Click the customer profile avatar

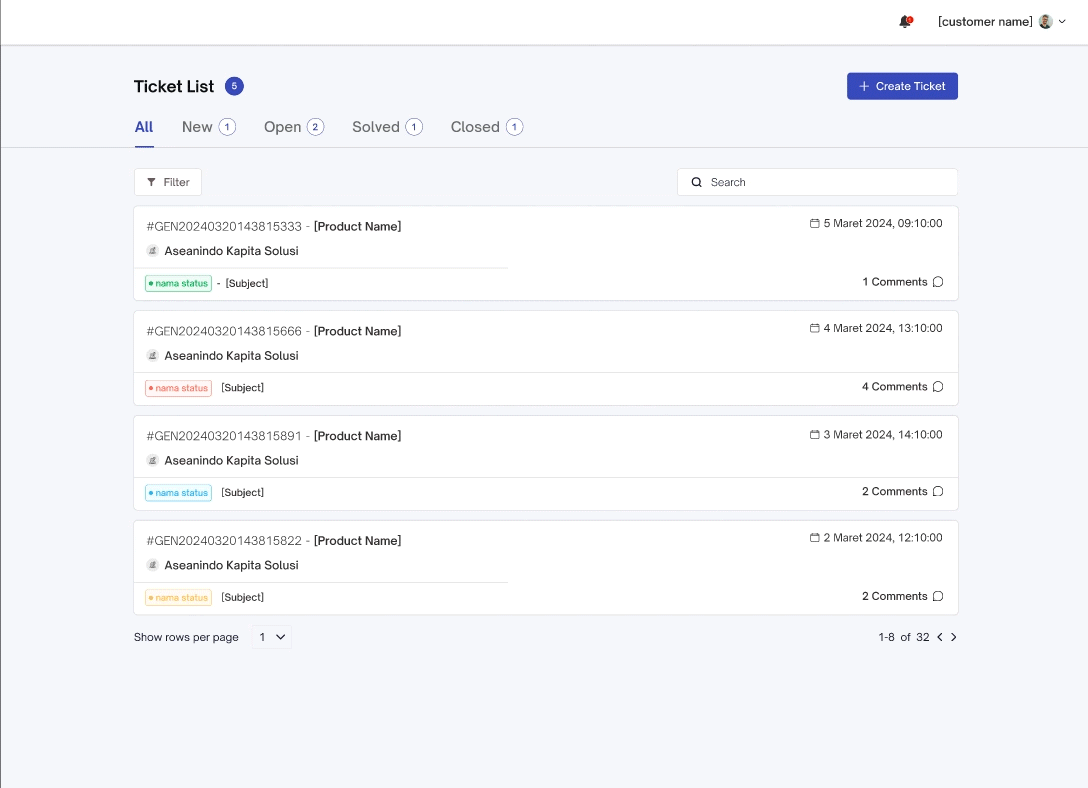click(x=1045, y=22)
